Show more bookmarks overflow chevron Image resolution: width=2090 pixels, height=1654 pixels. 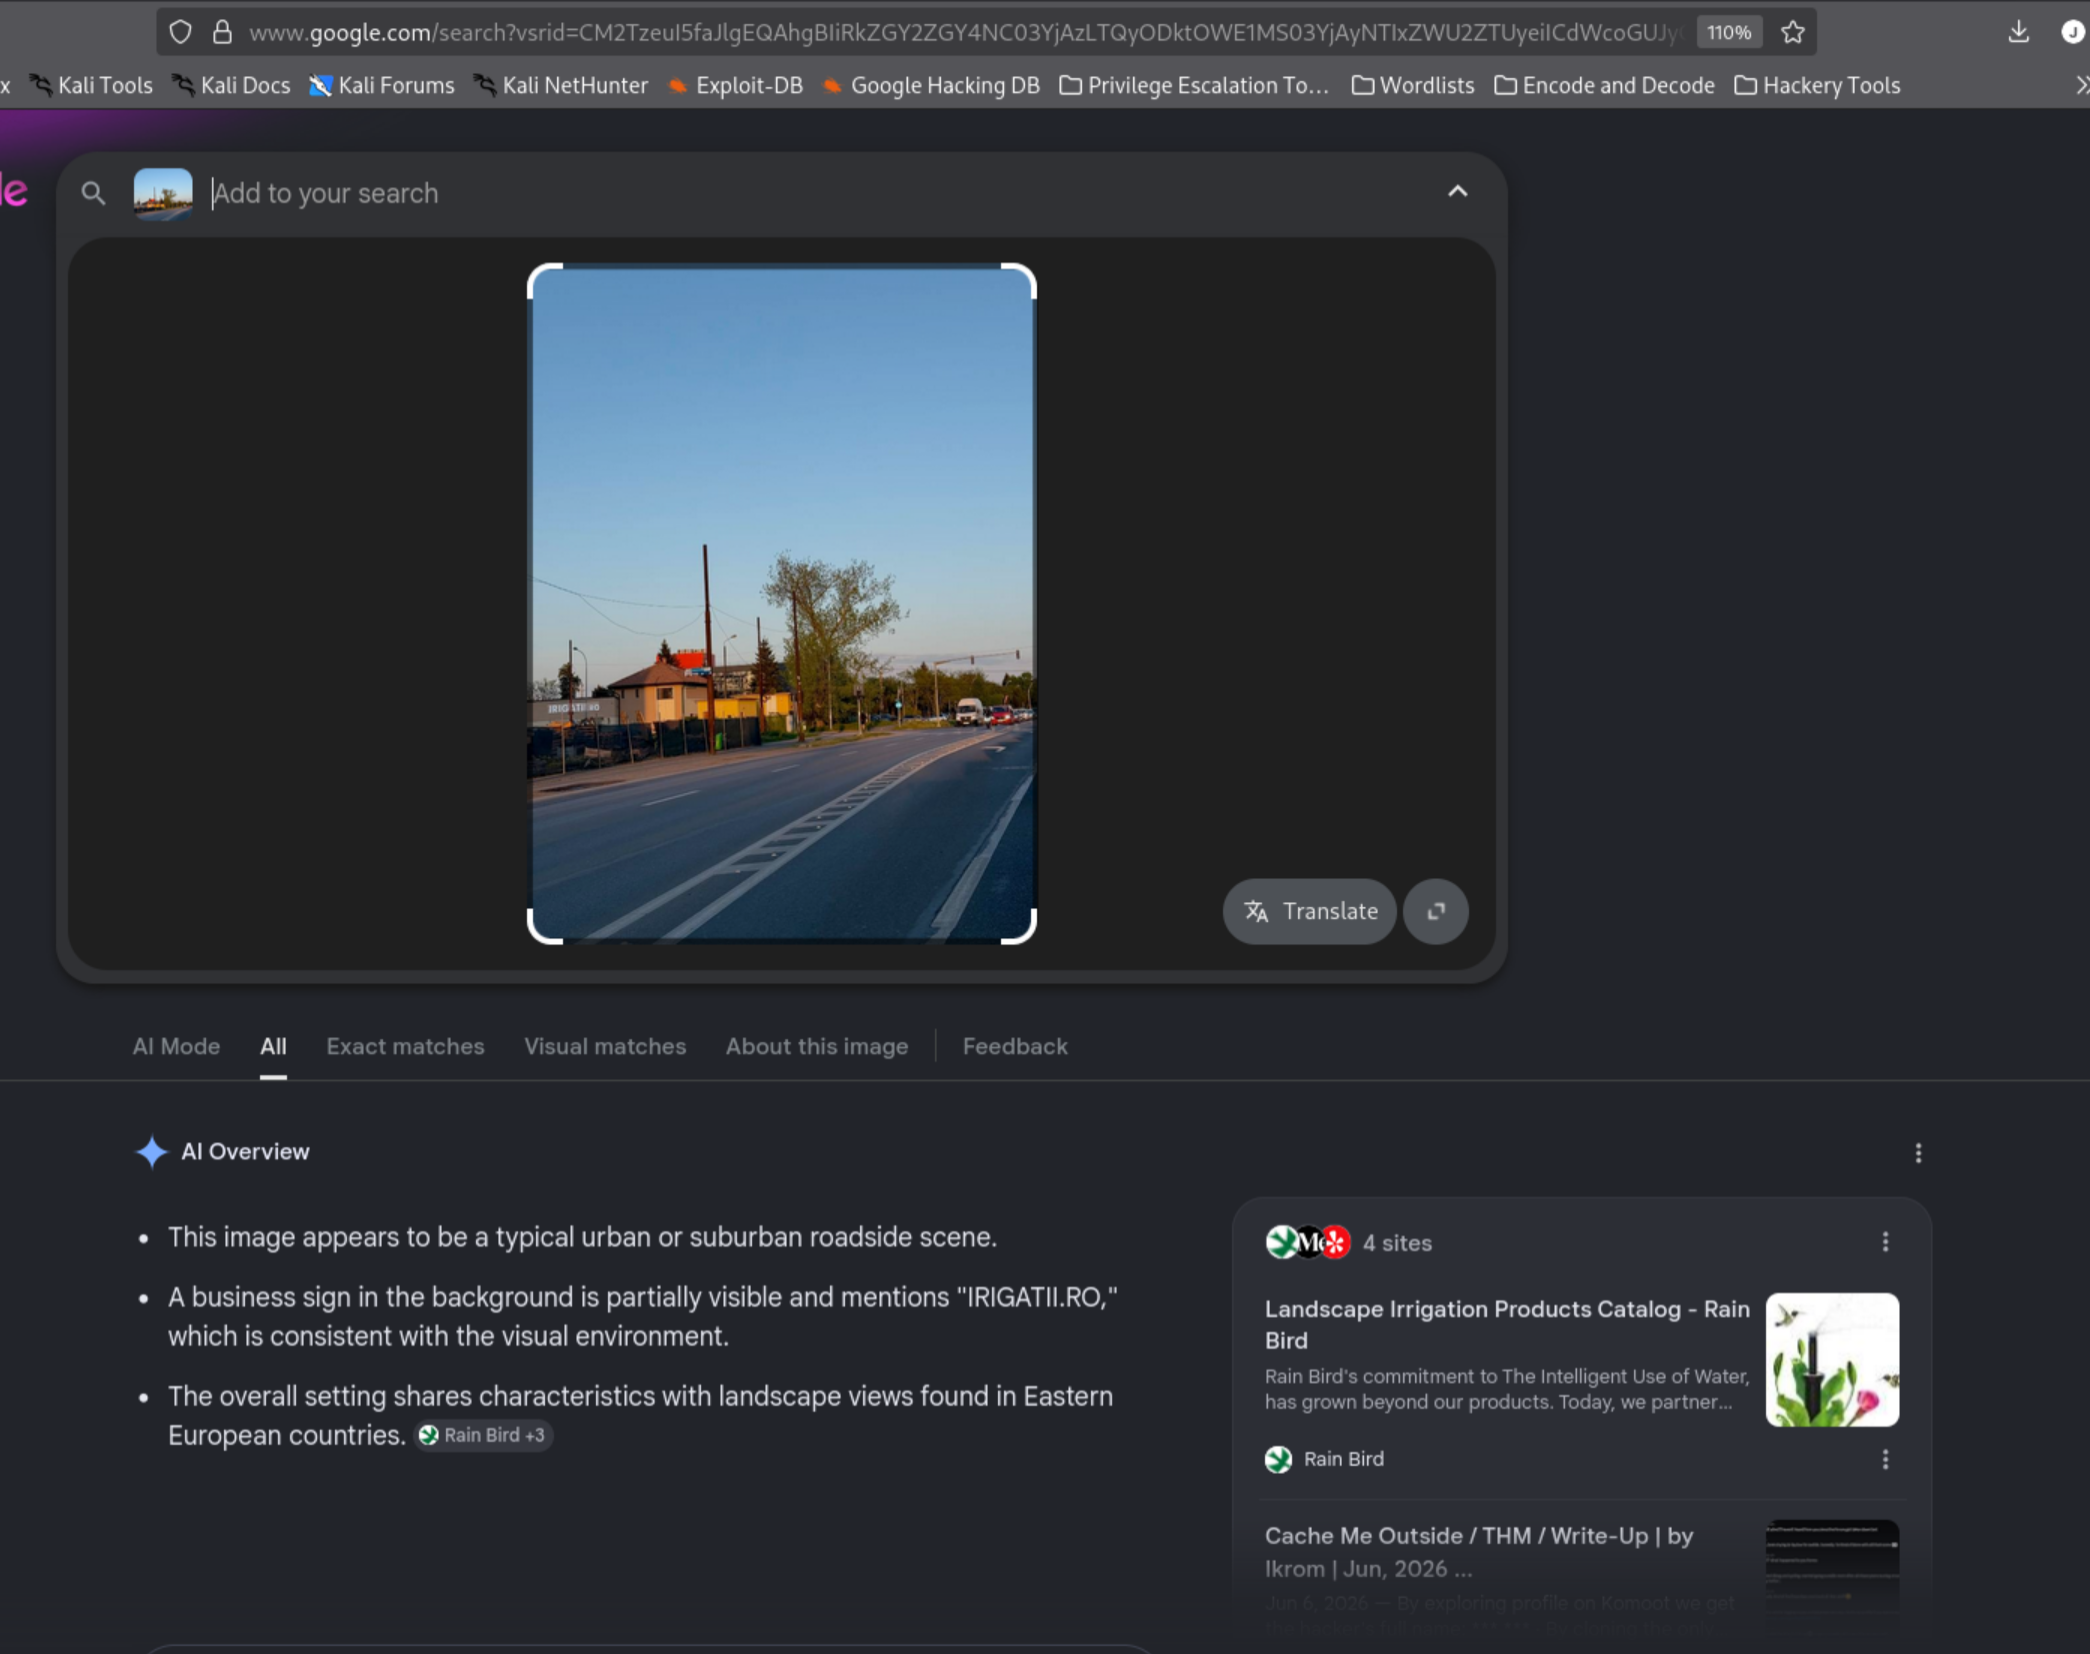(x=2081, y=86)
